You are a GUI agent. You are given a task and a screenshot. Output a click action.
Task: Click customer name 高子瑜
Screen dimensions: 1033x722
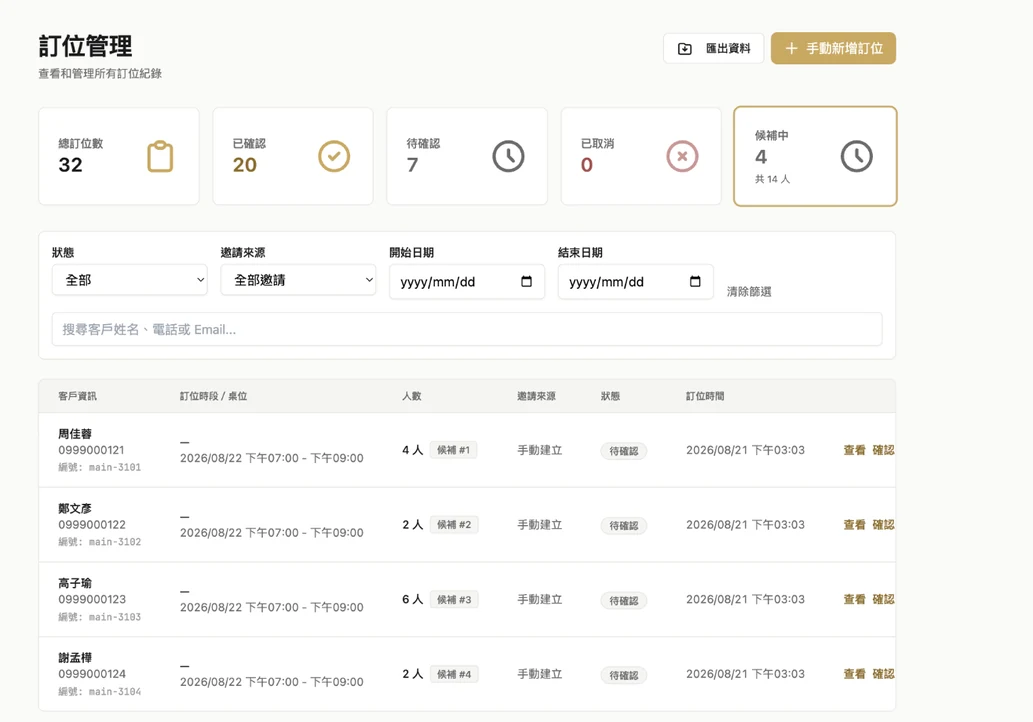75,583
